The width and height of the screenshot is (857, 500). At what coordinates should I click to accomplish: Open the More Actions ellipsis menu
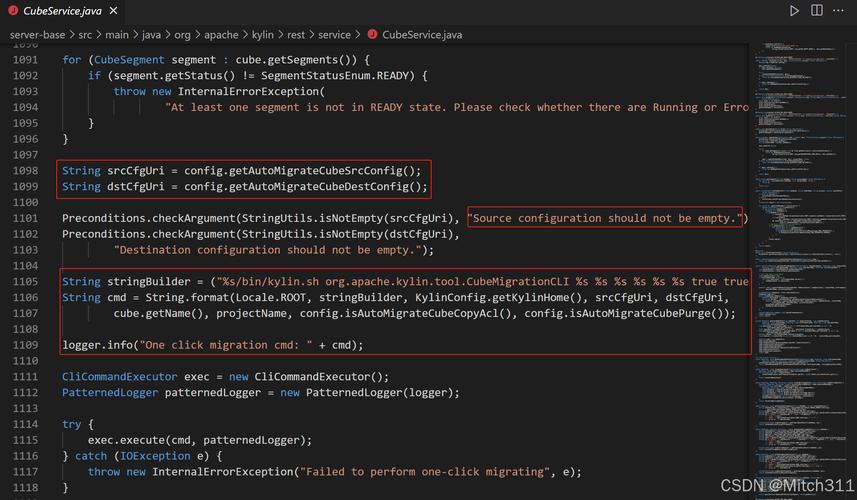click(x=840, y=11)
